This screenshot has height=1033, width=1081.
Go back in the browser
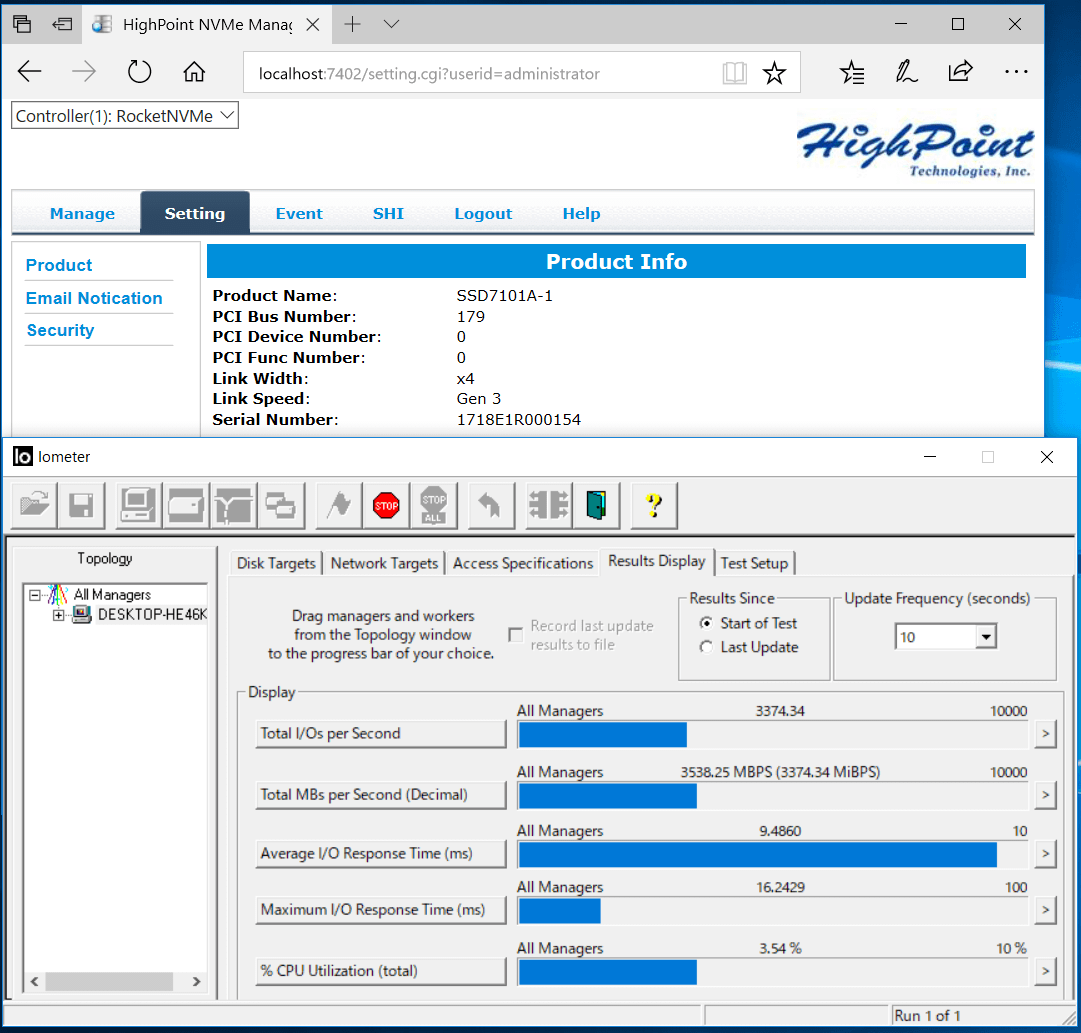coord(30,72)
